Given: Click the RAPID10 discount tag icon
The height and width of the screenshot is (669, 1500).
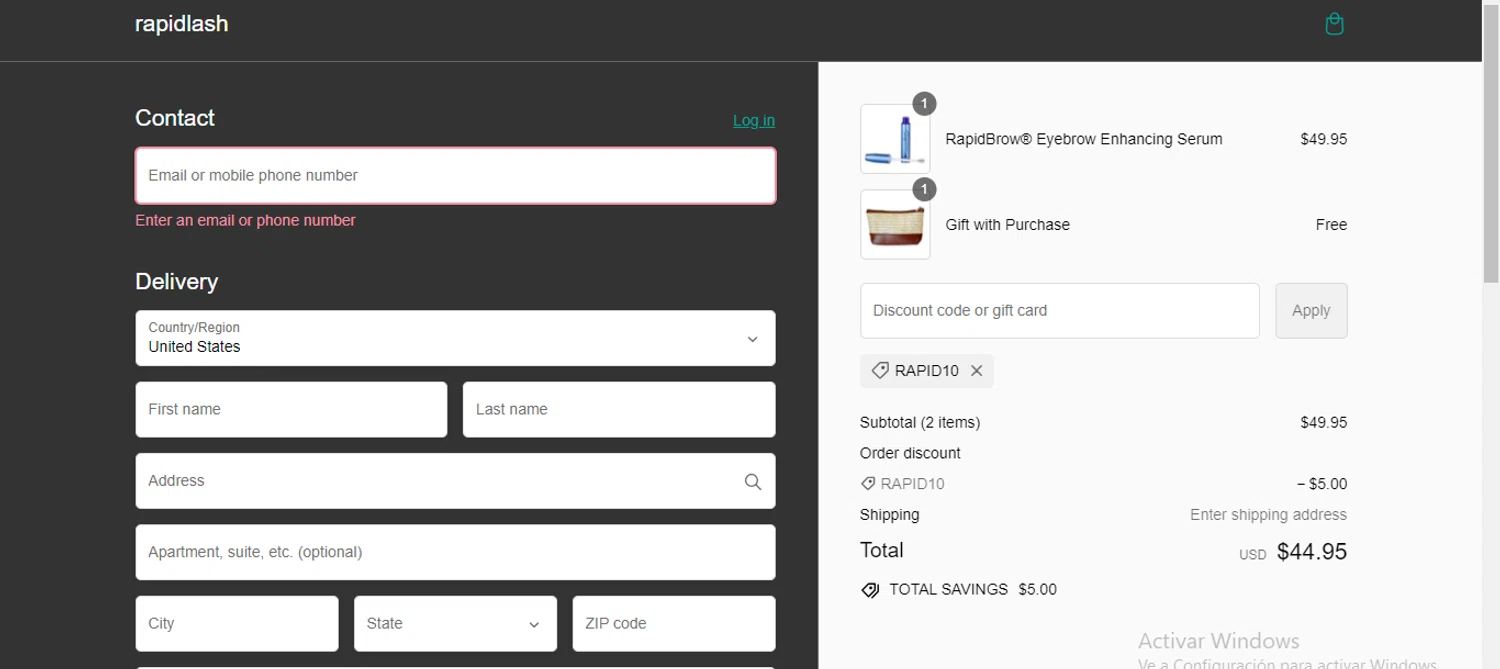Looking at the screenshot, I should click(x=880, y=371).
